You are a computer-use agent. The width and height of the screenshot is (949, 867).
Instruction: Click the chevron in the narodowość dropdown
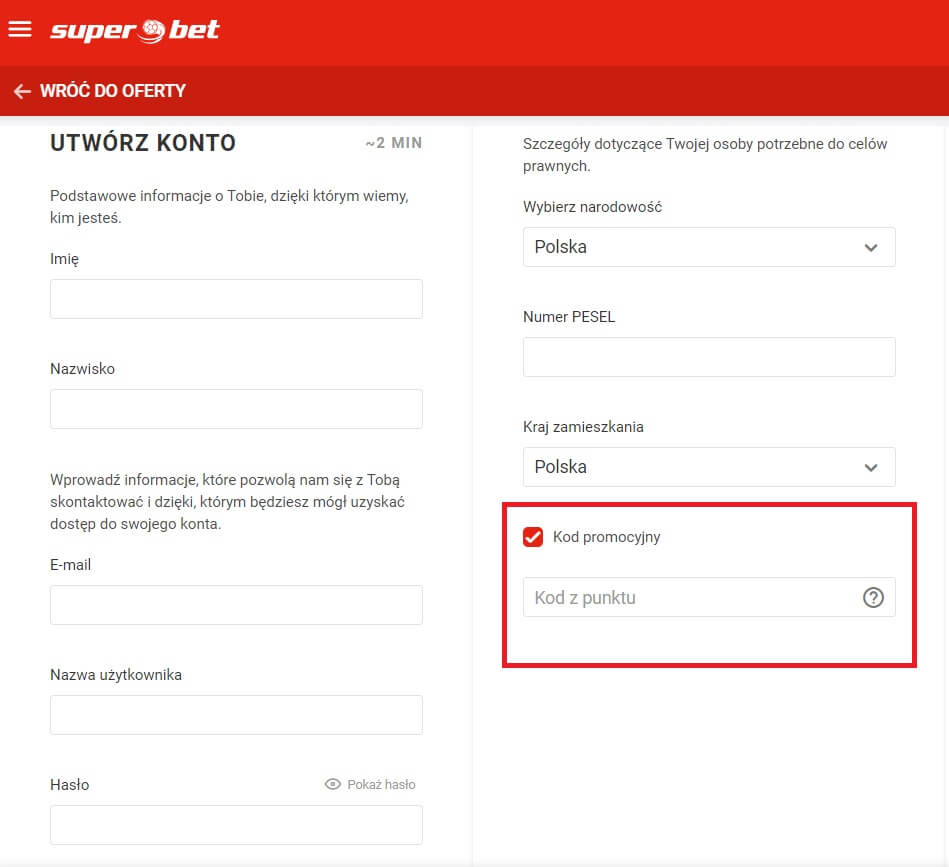(x=871, y=247)
